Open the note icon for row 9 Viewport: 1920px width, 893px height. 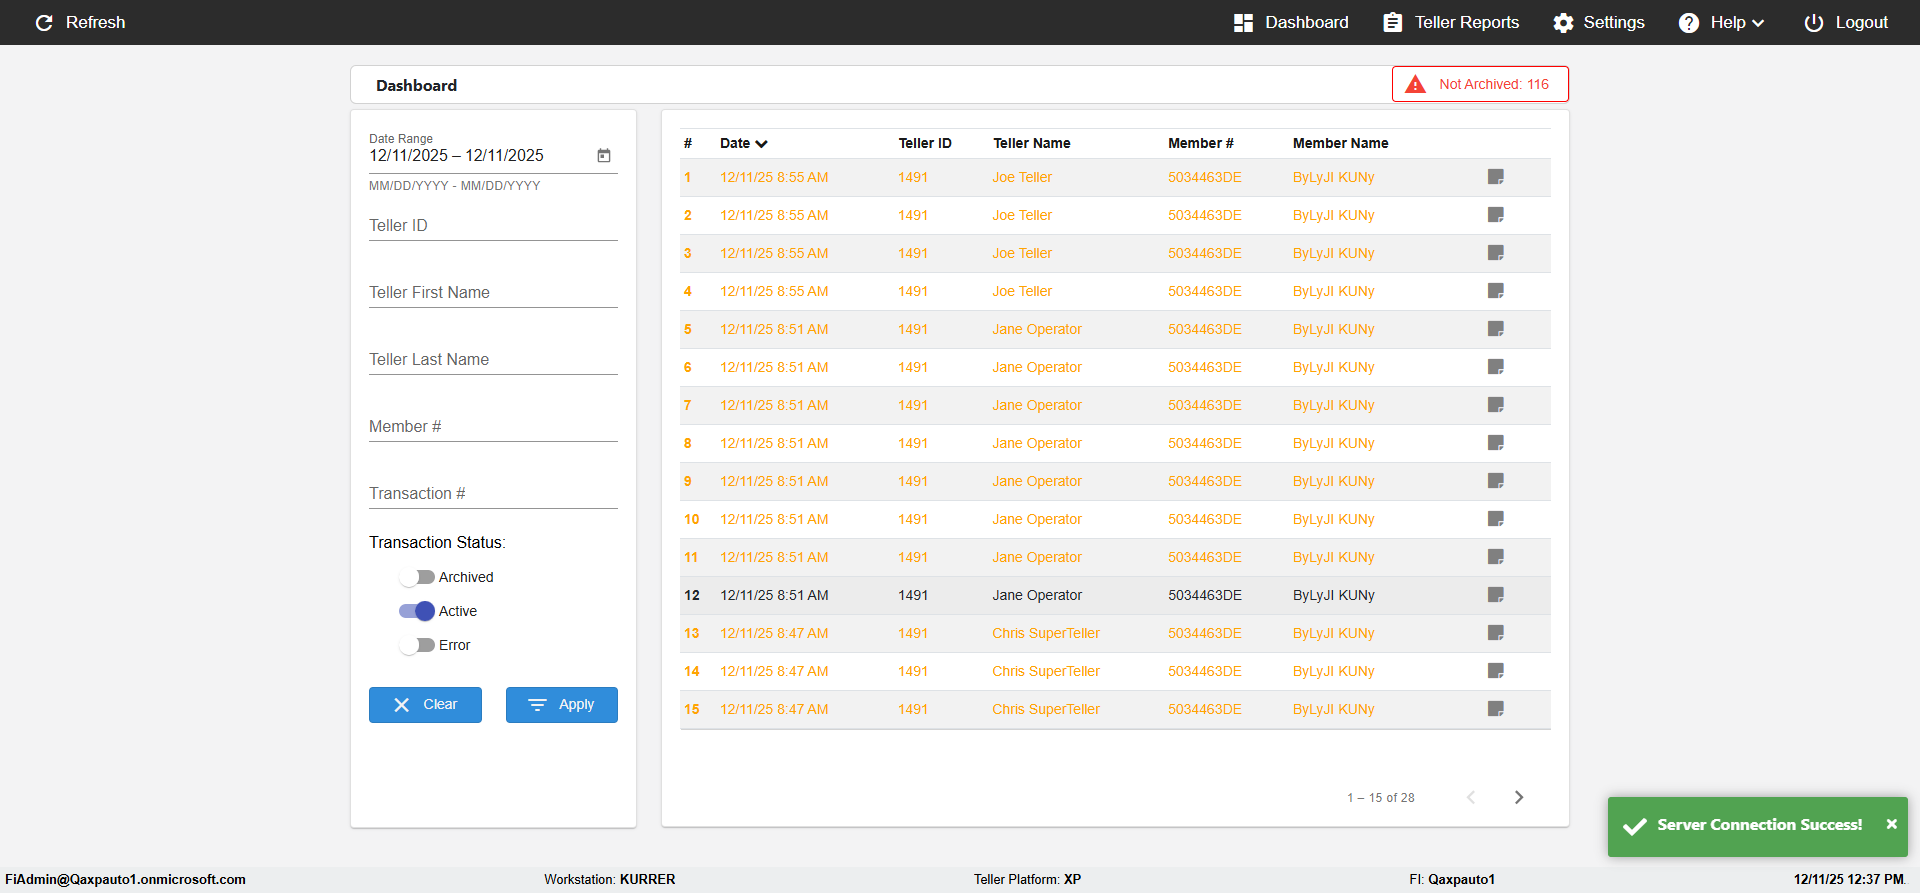[1496, 481]
